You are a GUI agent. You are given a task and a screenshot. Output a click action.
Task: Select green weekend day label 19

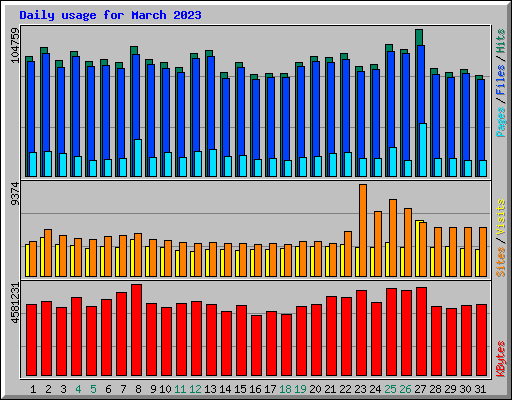[x=300, y=389]
